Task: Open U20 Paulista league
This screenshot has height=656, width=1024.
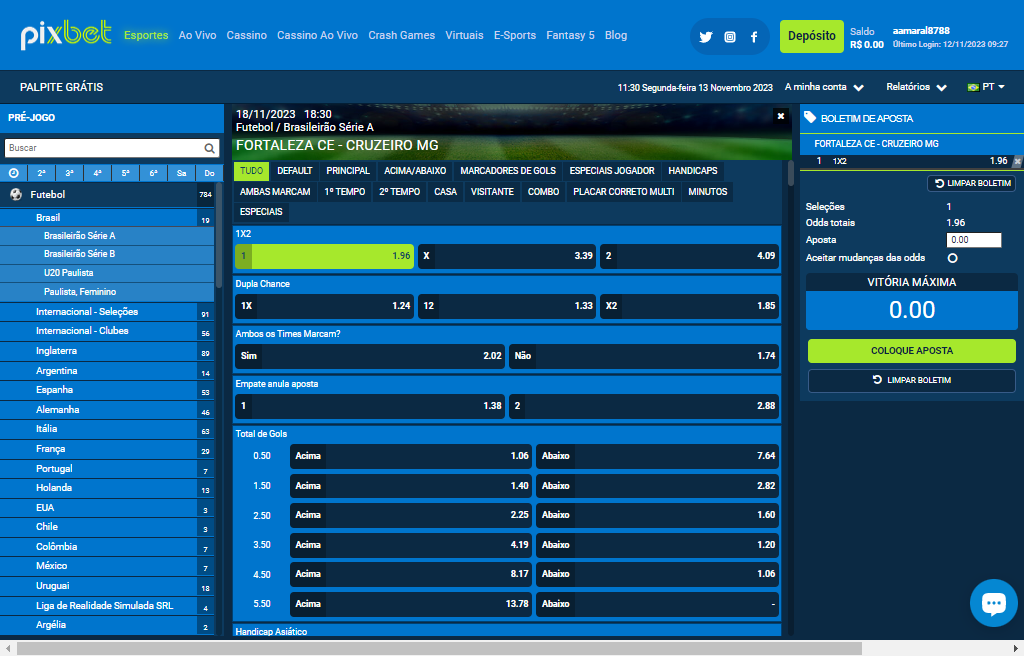Action: pyautogui.click(x=107, y=273)
